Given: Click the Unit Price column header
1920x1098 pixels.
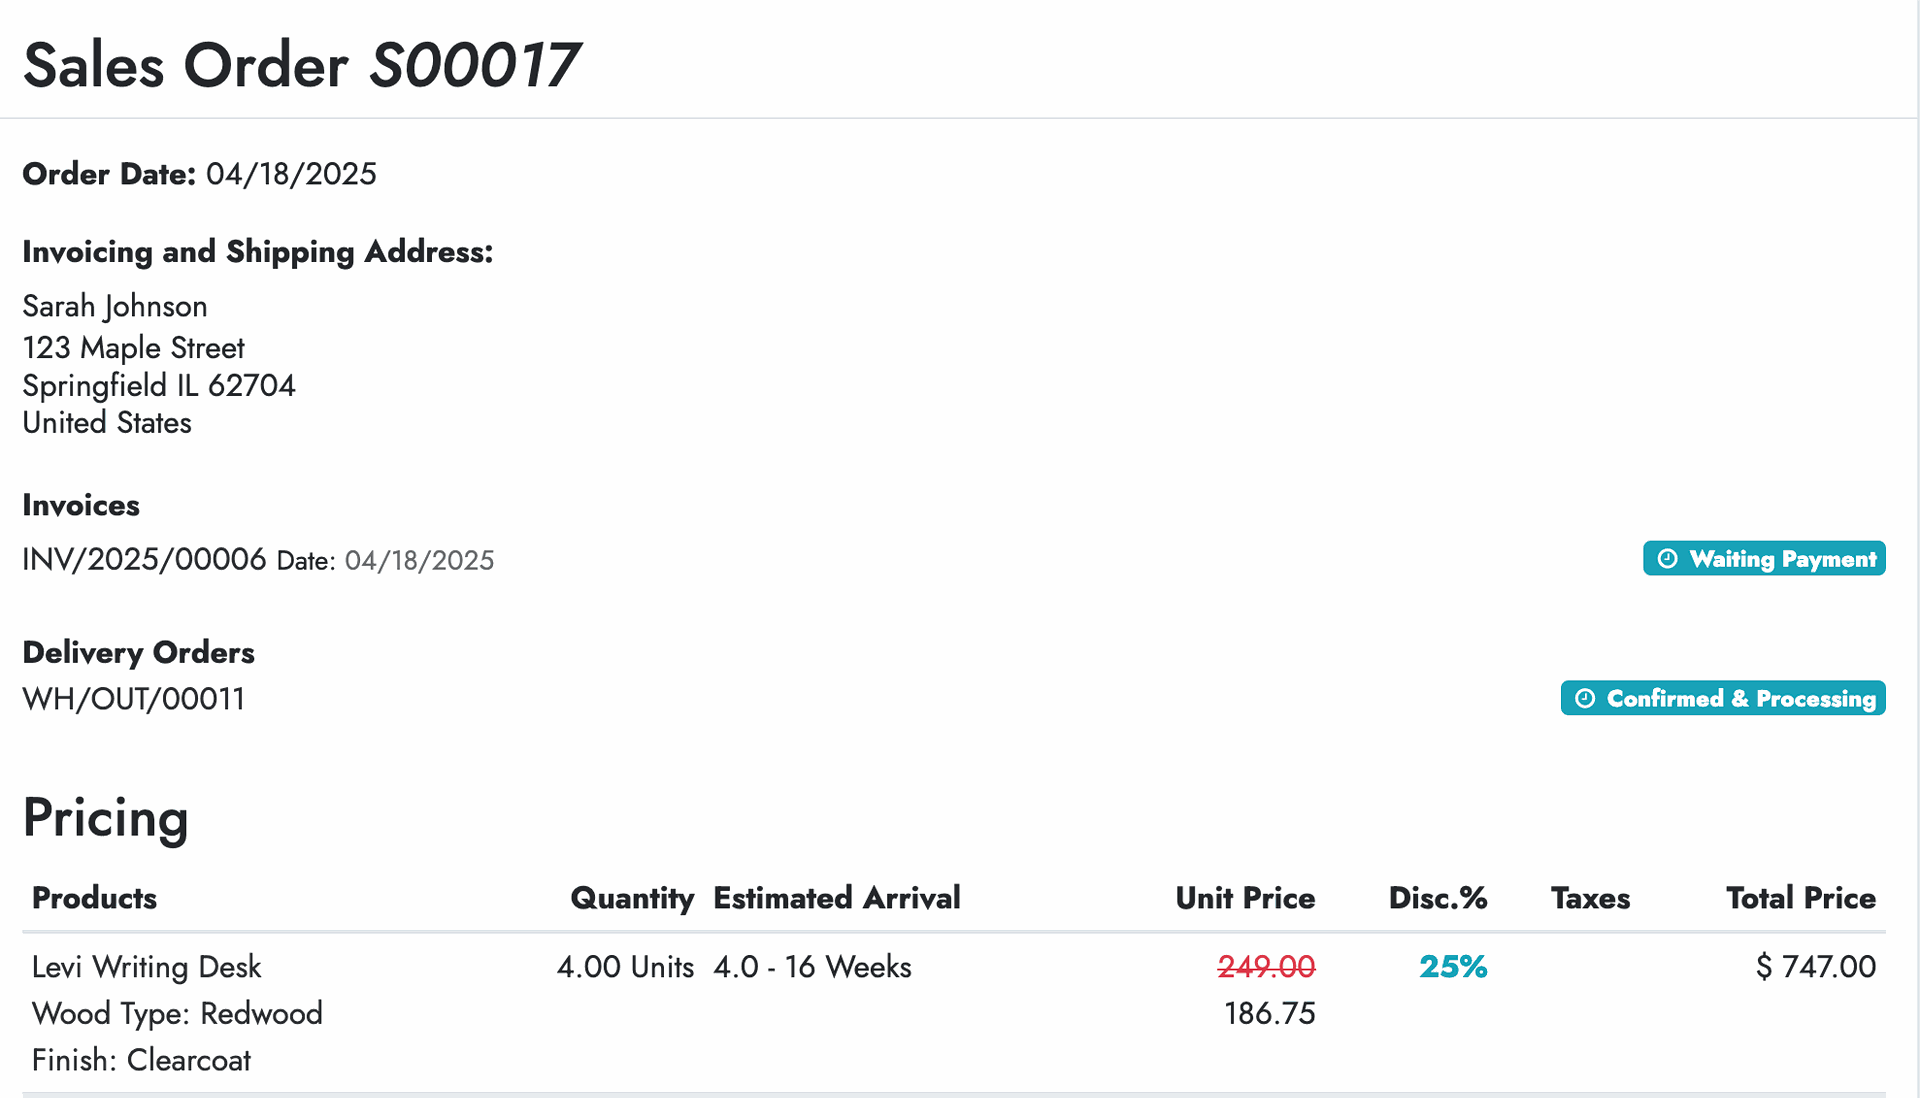Looking at the screenshot, I should 1245,898.
